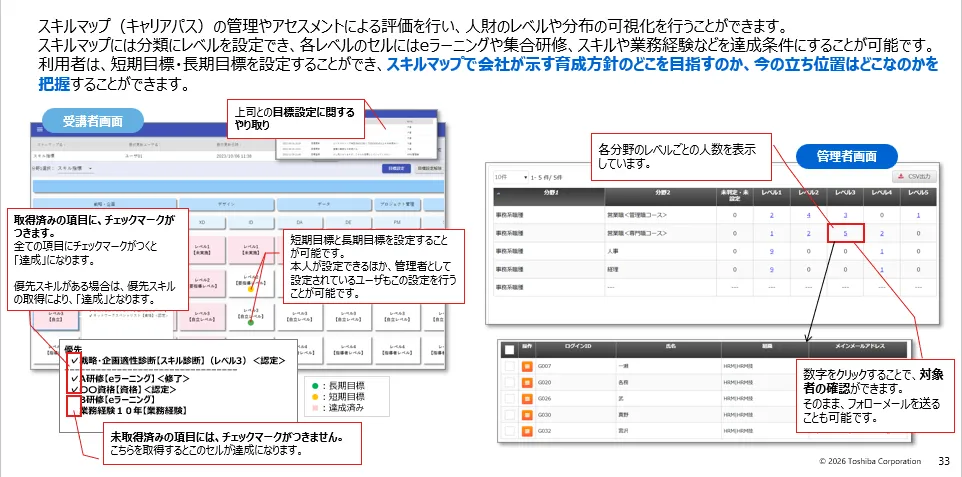Open the レベル3 count 5 for 営業職<専門職コース>
Image resolution: width=962 pixels, height=477 pixels.
pos(845,233)
